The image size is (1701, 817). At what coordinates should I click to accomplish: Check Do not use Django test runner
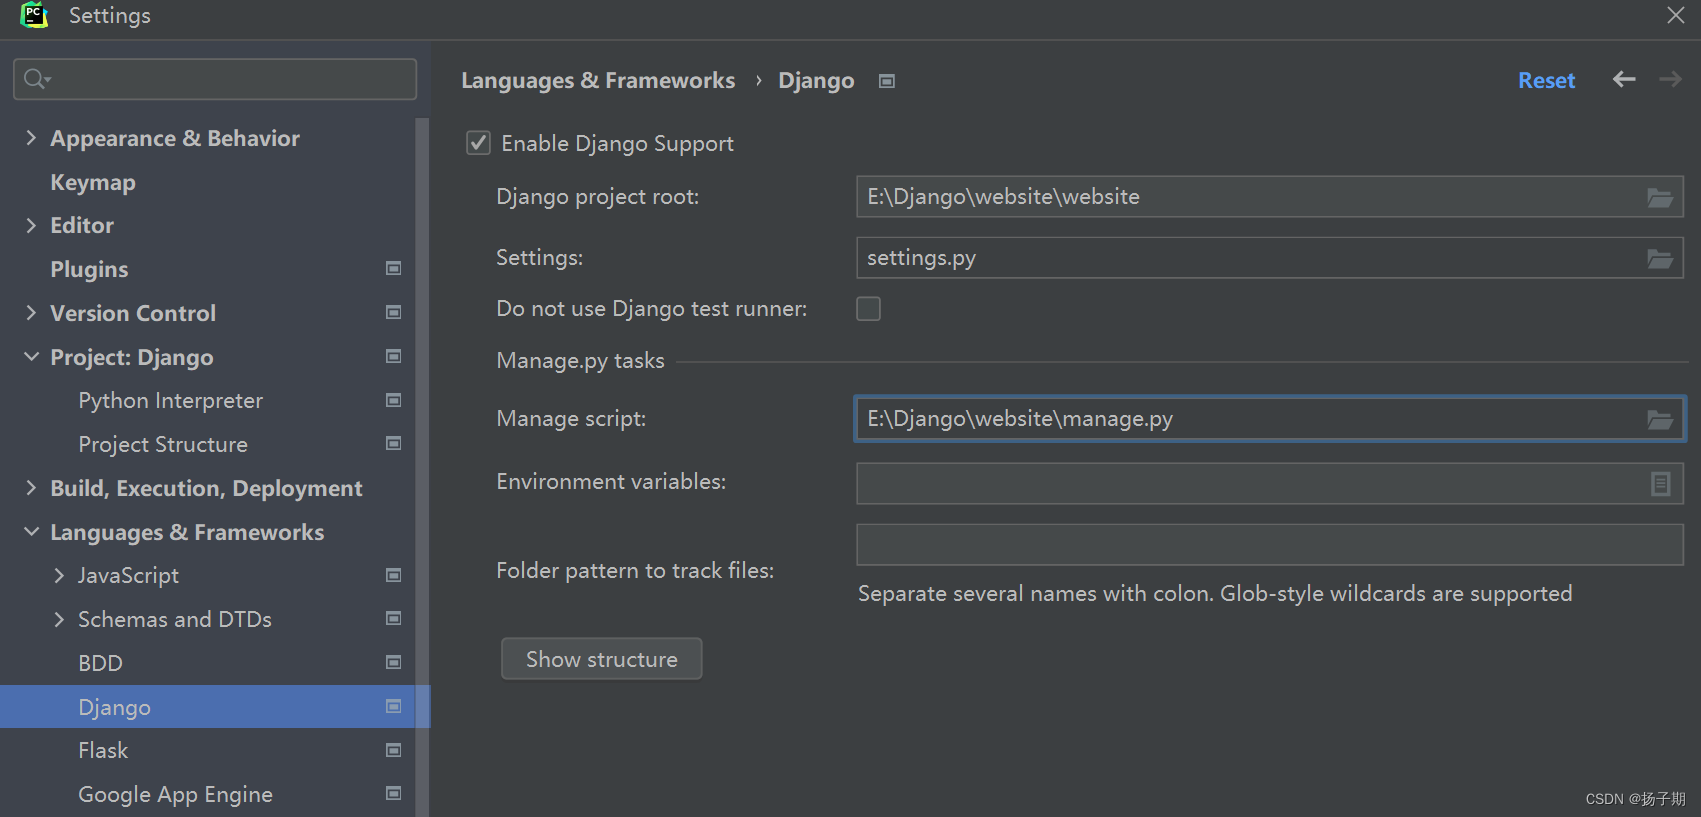point(868,308)
